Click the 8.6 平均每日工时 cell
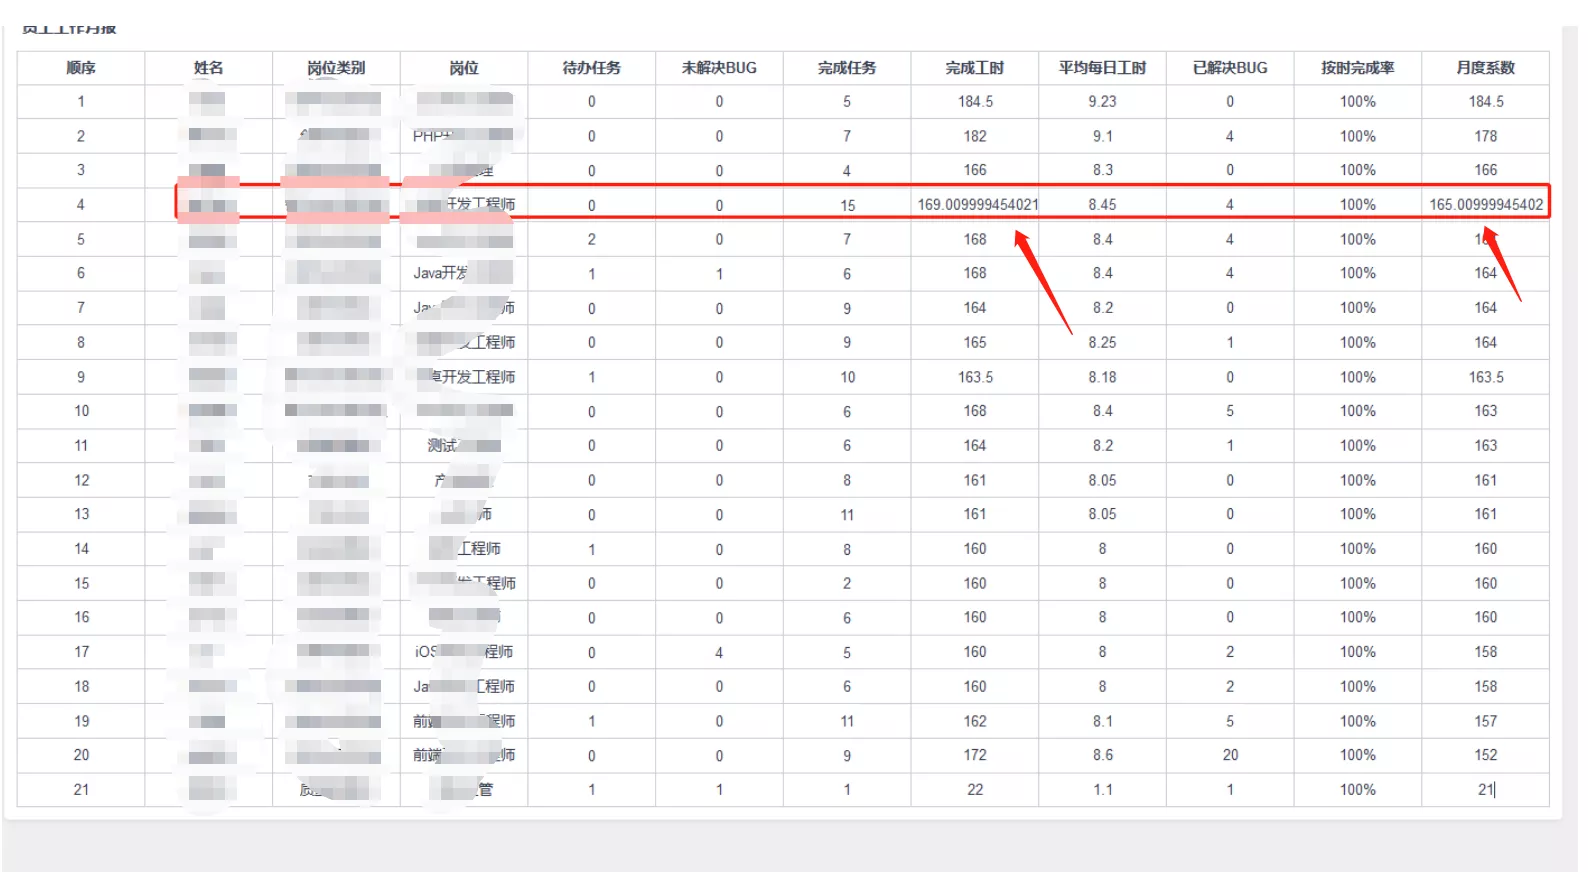1588x872 pixels. tap(1102, 756)
